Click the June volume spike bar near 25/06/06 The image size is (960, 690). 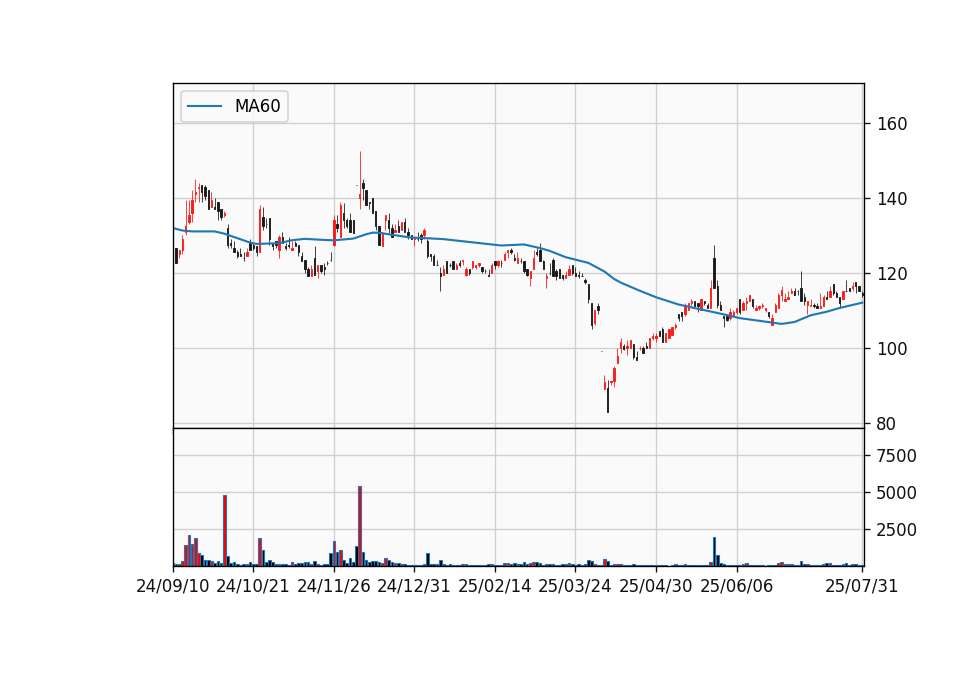click(714, 552)
